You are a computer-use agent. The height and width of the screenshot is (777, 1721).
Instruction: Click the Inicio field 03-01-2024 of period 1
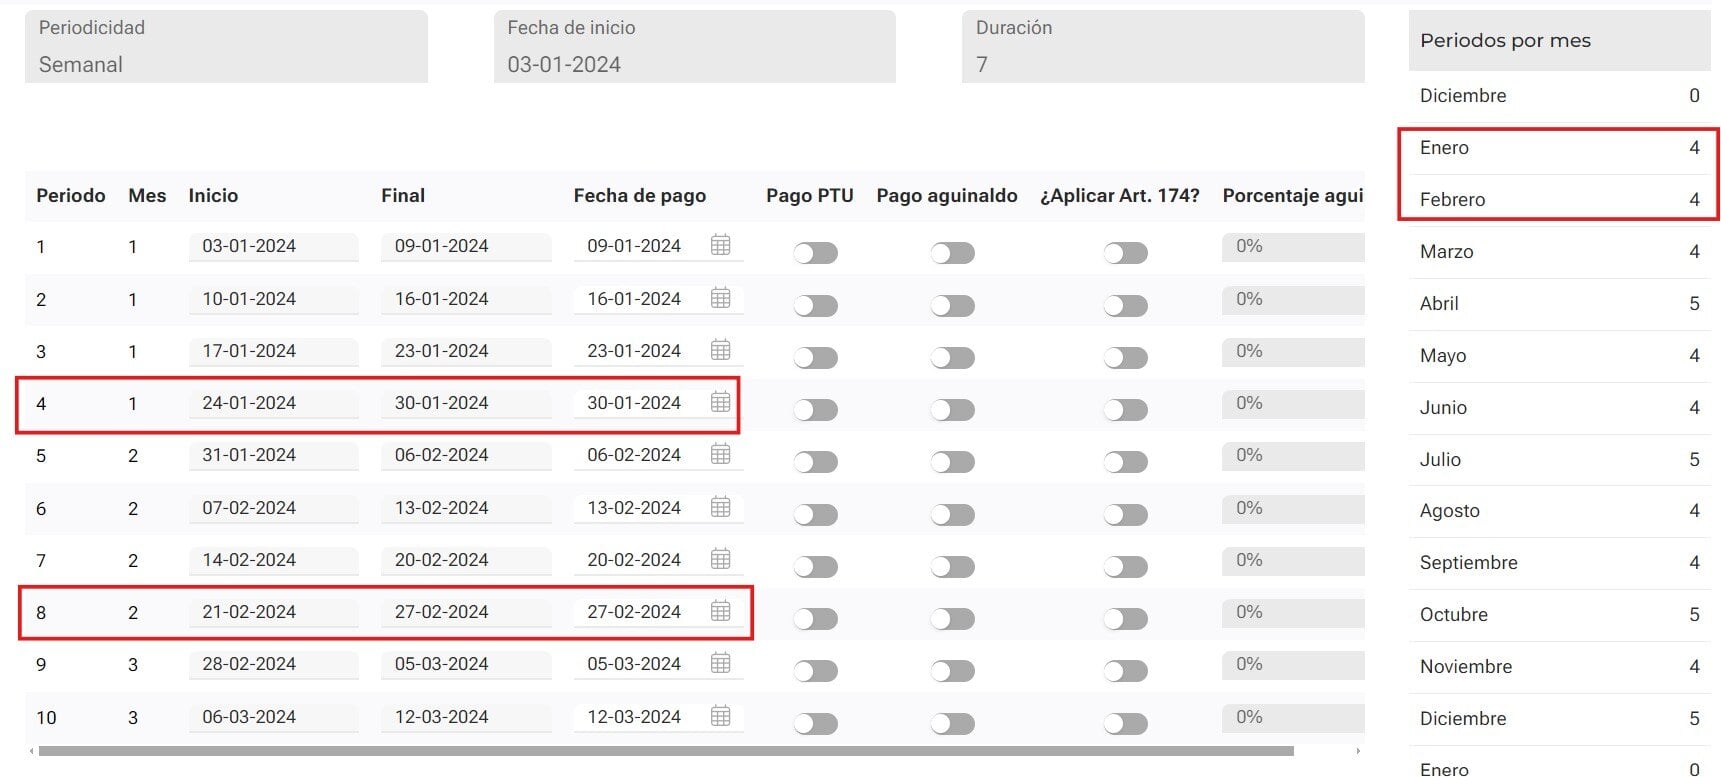pyautogui.click(x=273, y=246)
